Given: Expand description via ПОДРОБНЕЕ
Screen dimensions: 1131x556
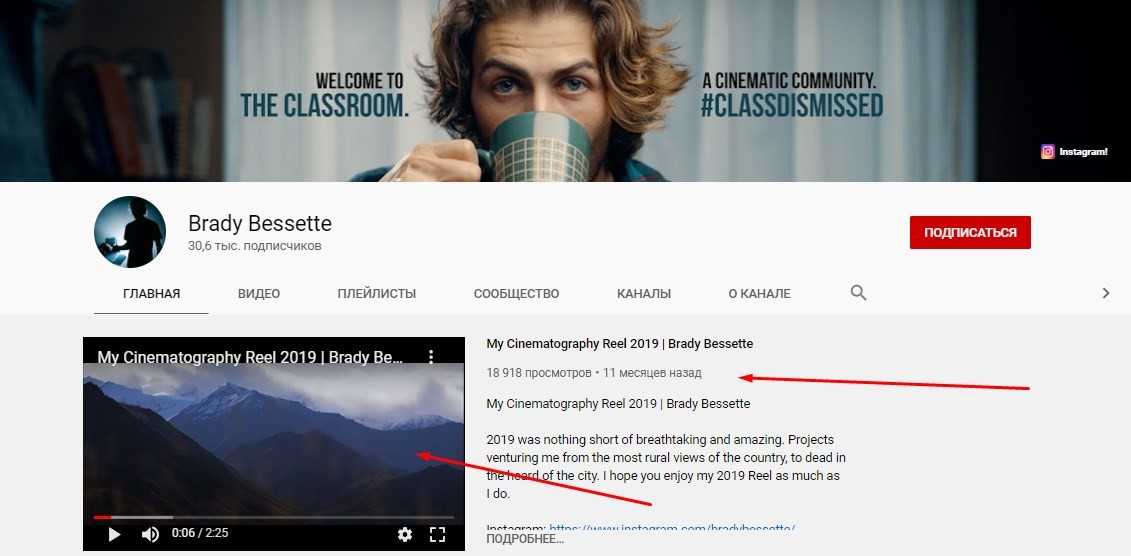Looking at the screenshot, I should 525,539.
